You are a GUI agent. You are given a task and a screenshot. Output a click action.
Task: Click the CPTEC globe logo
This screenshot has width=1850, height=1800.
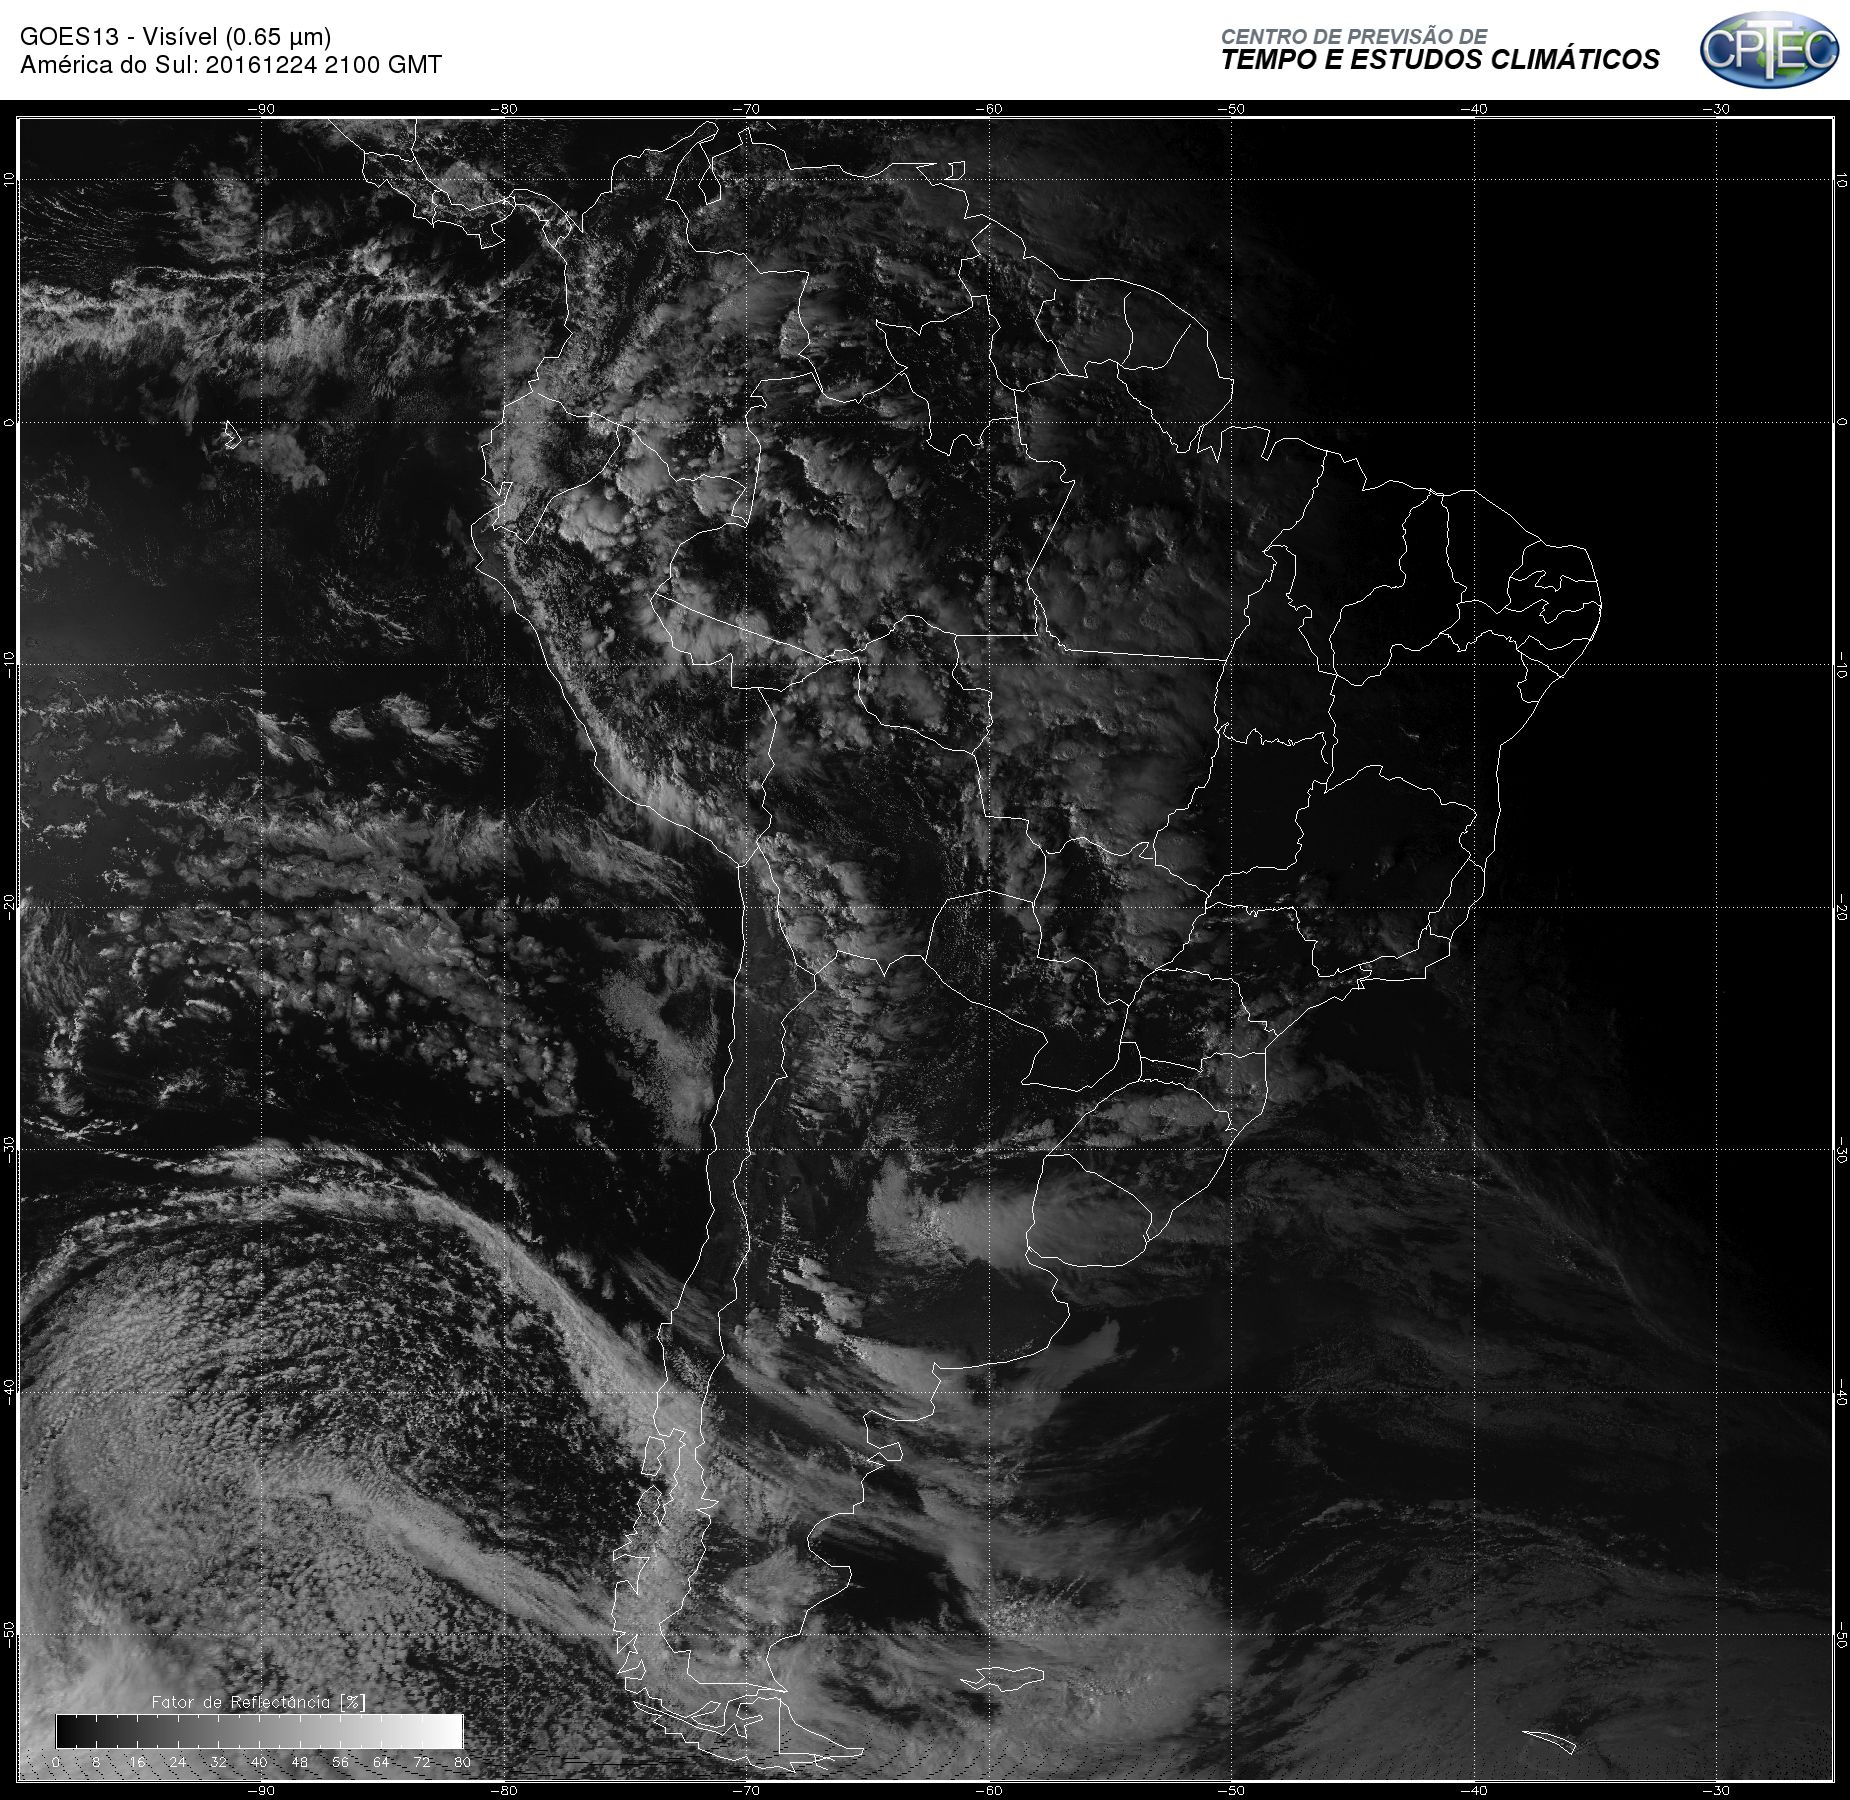coord(1769,50)
